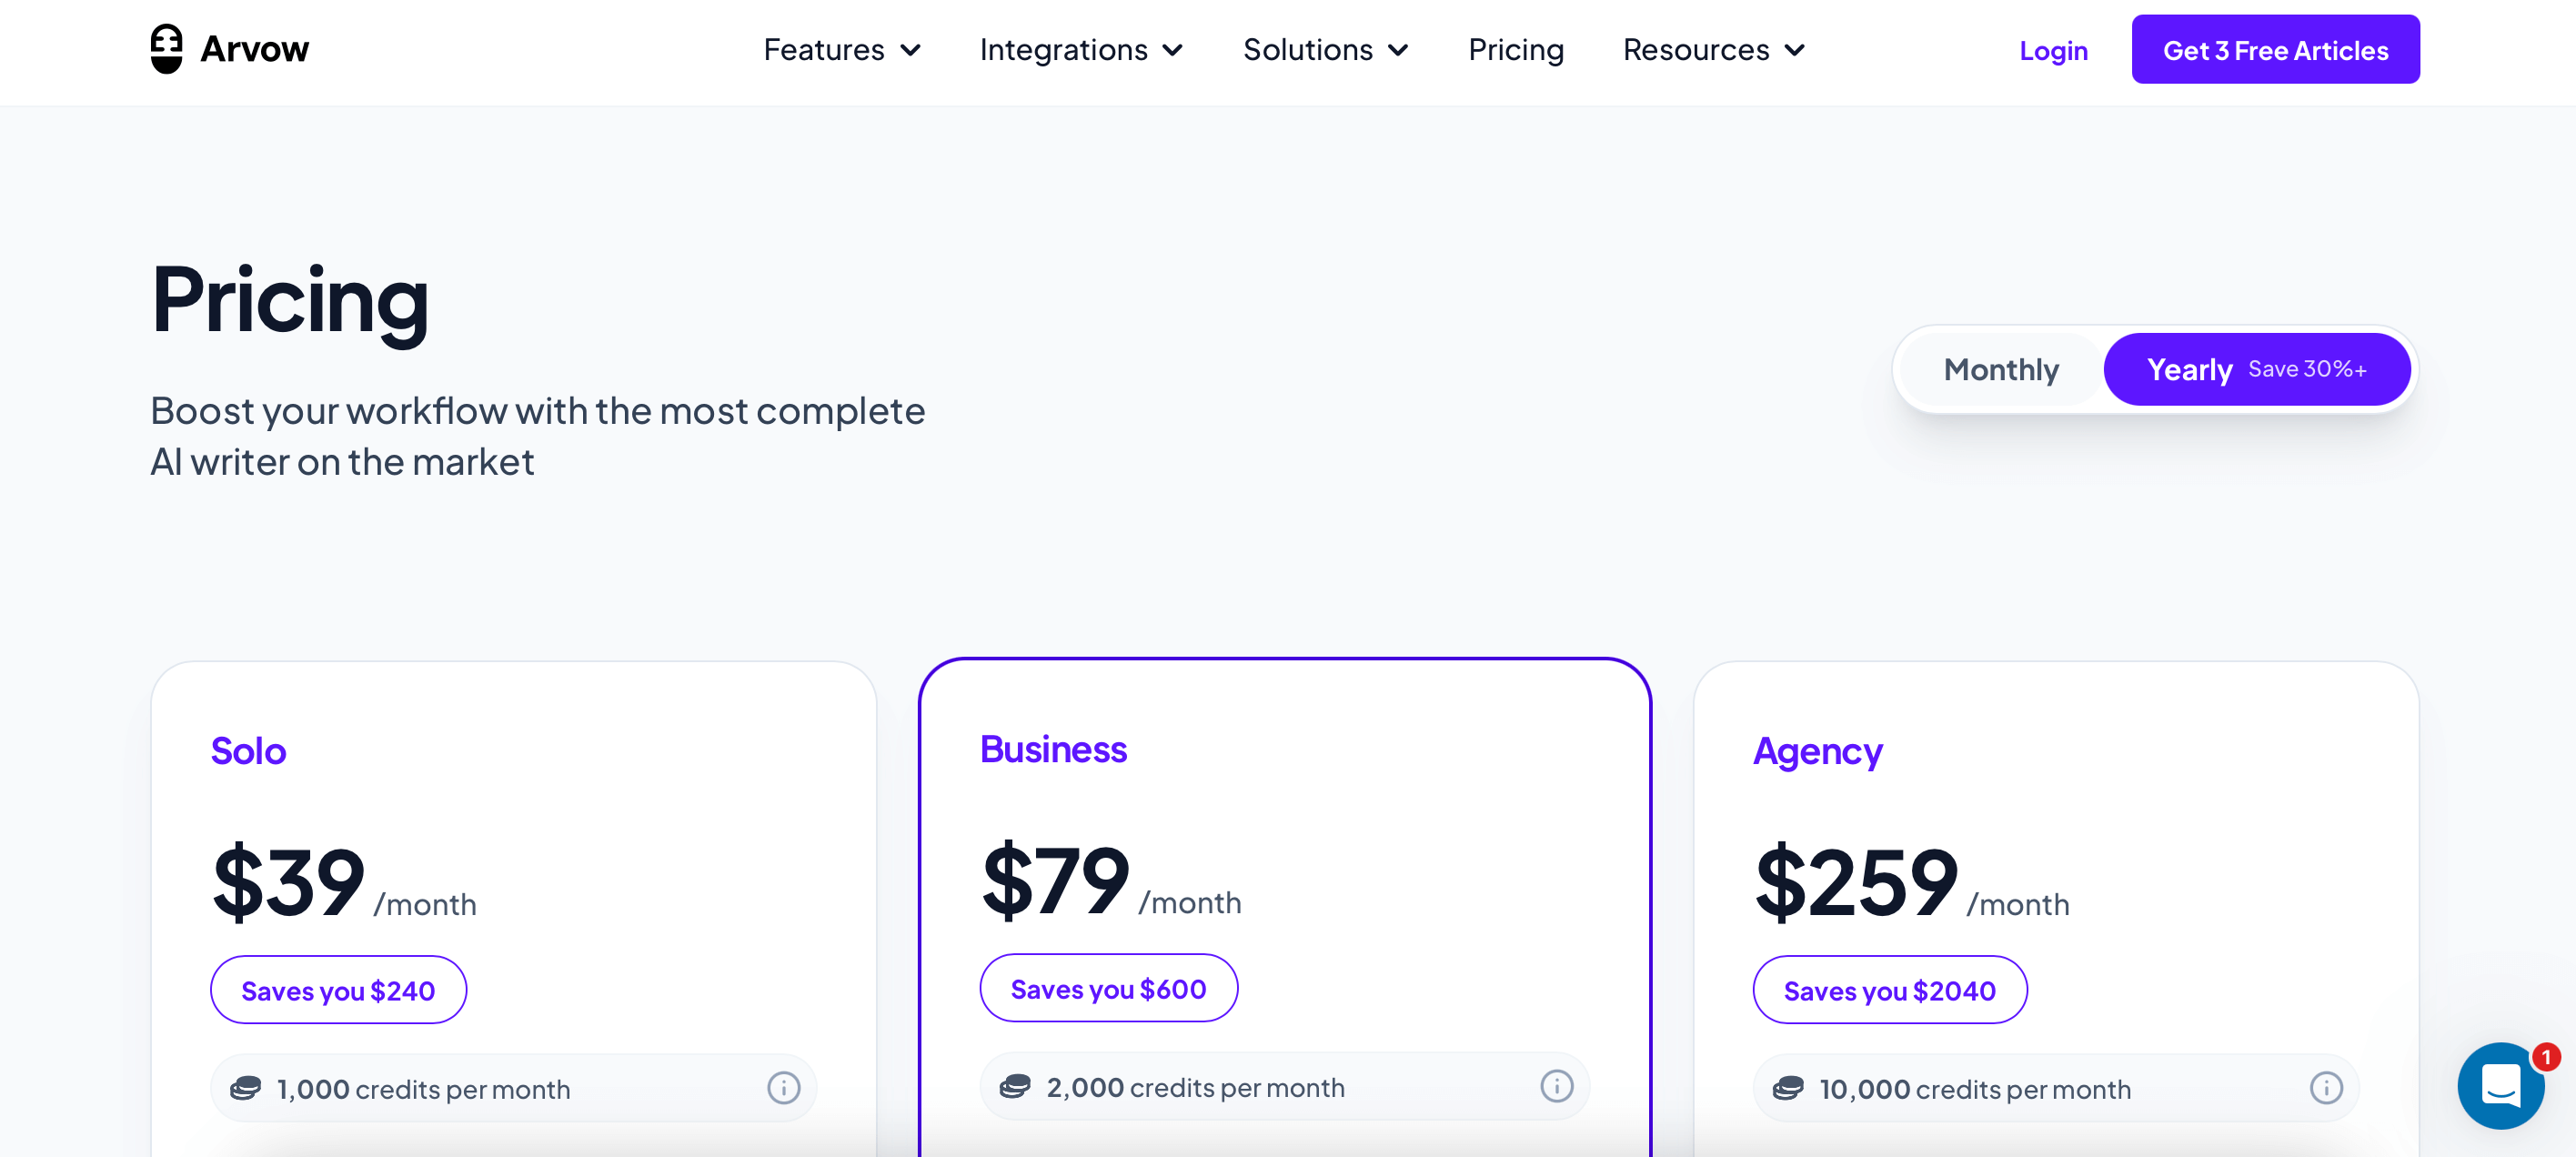2576x1157 pixels.
Task: Click the $39 /month price
Action: (x=344, y=882)
